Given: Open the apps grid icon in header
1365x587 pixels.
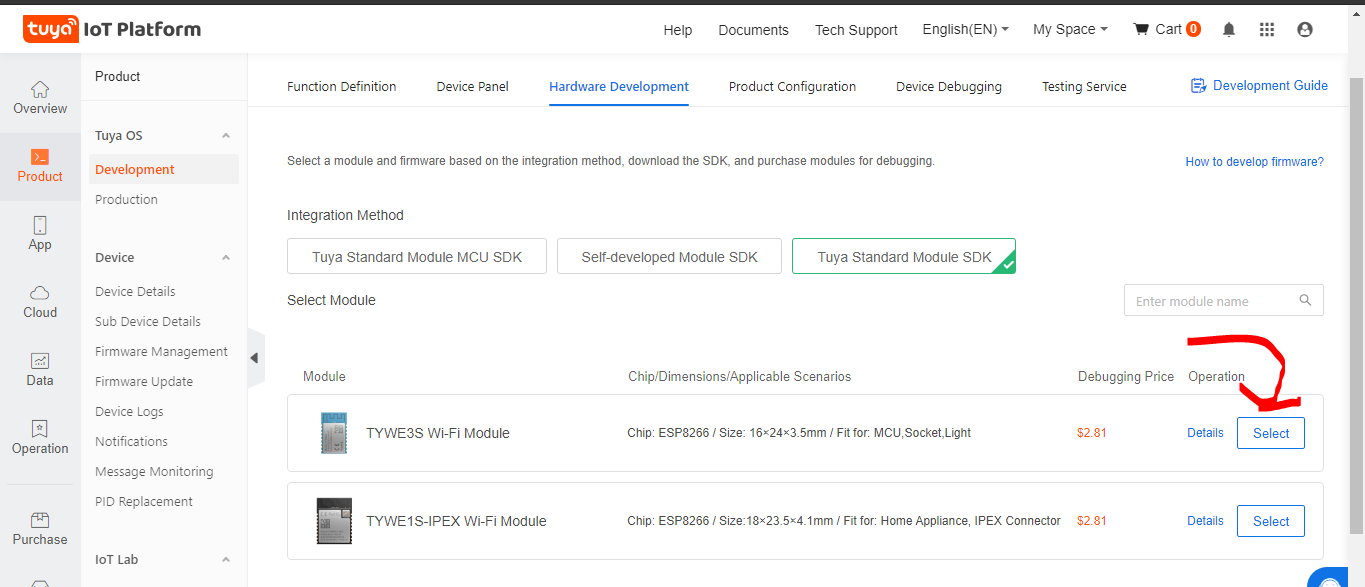Looking at the screenshot, I should [x=1267, y=30].
